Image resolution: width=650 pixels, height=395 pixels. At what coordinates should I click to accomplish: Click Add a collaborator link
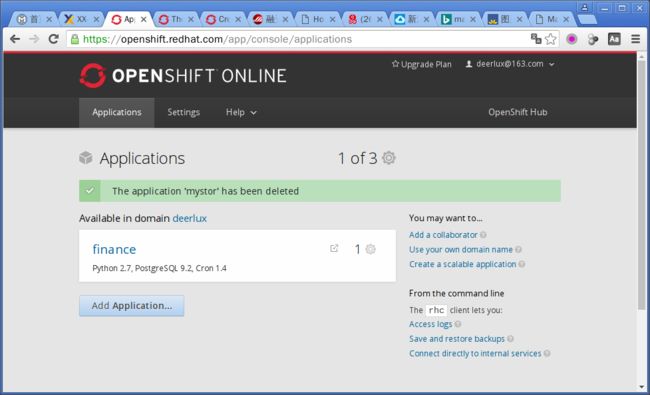(x=443, y=235)
